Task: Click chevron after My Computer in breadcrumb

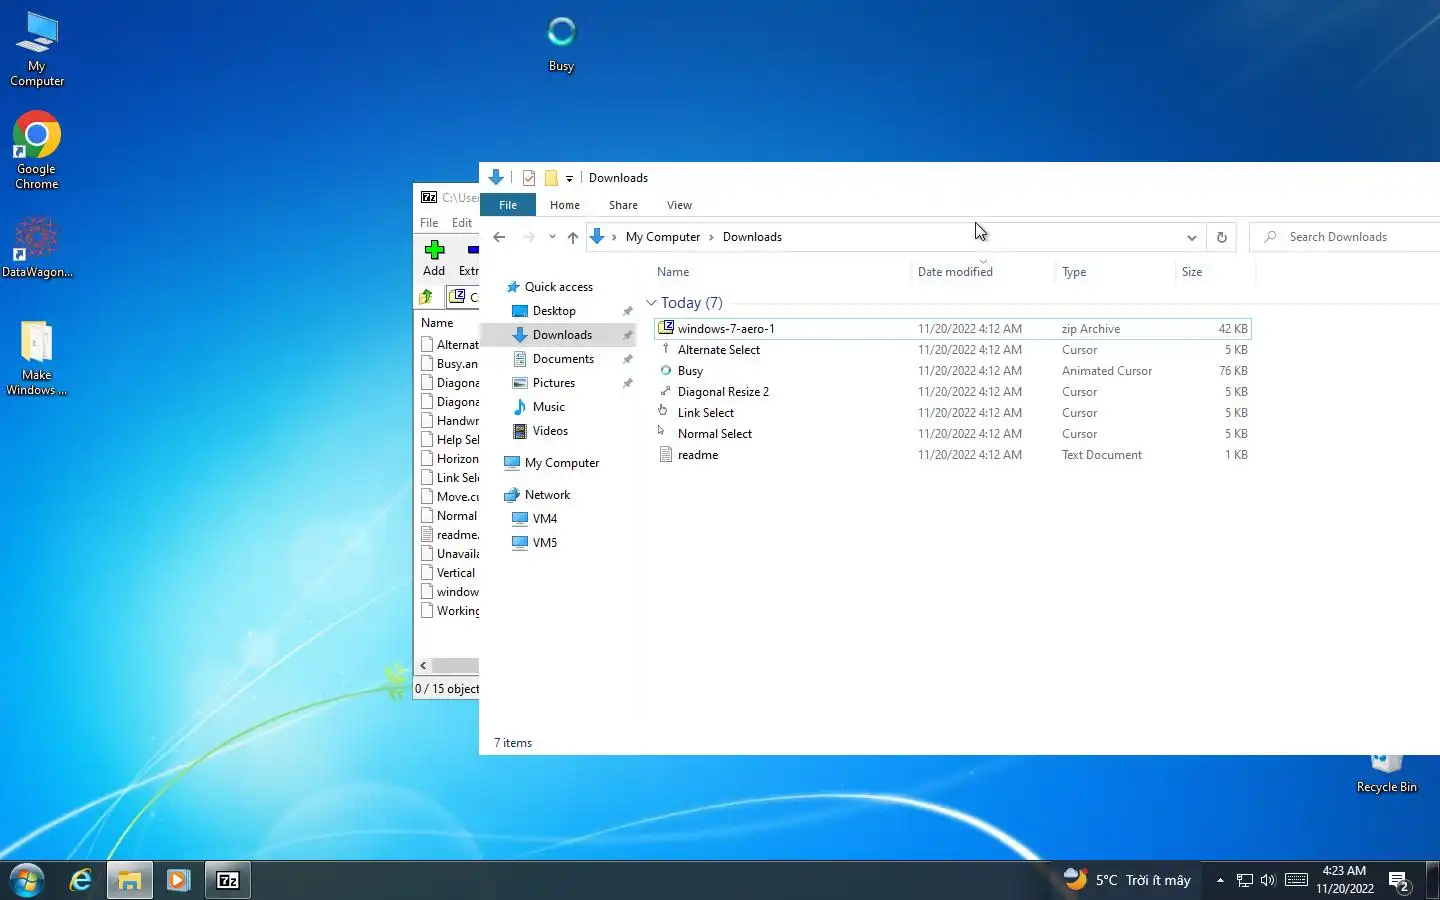Action: coord(711,237)
